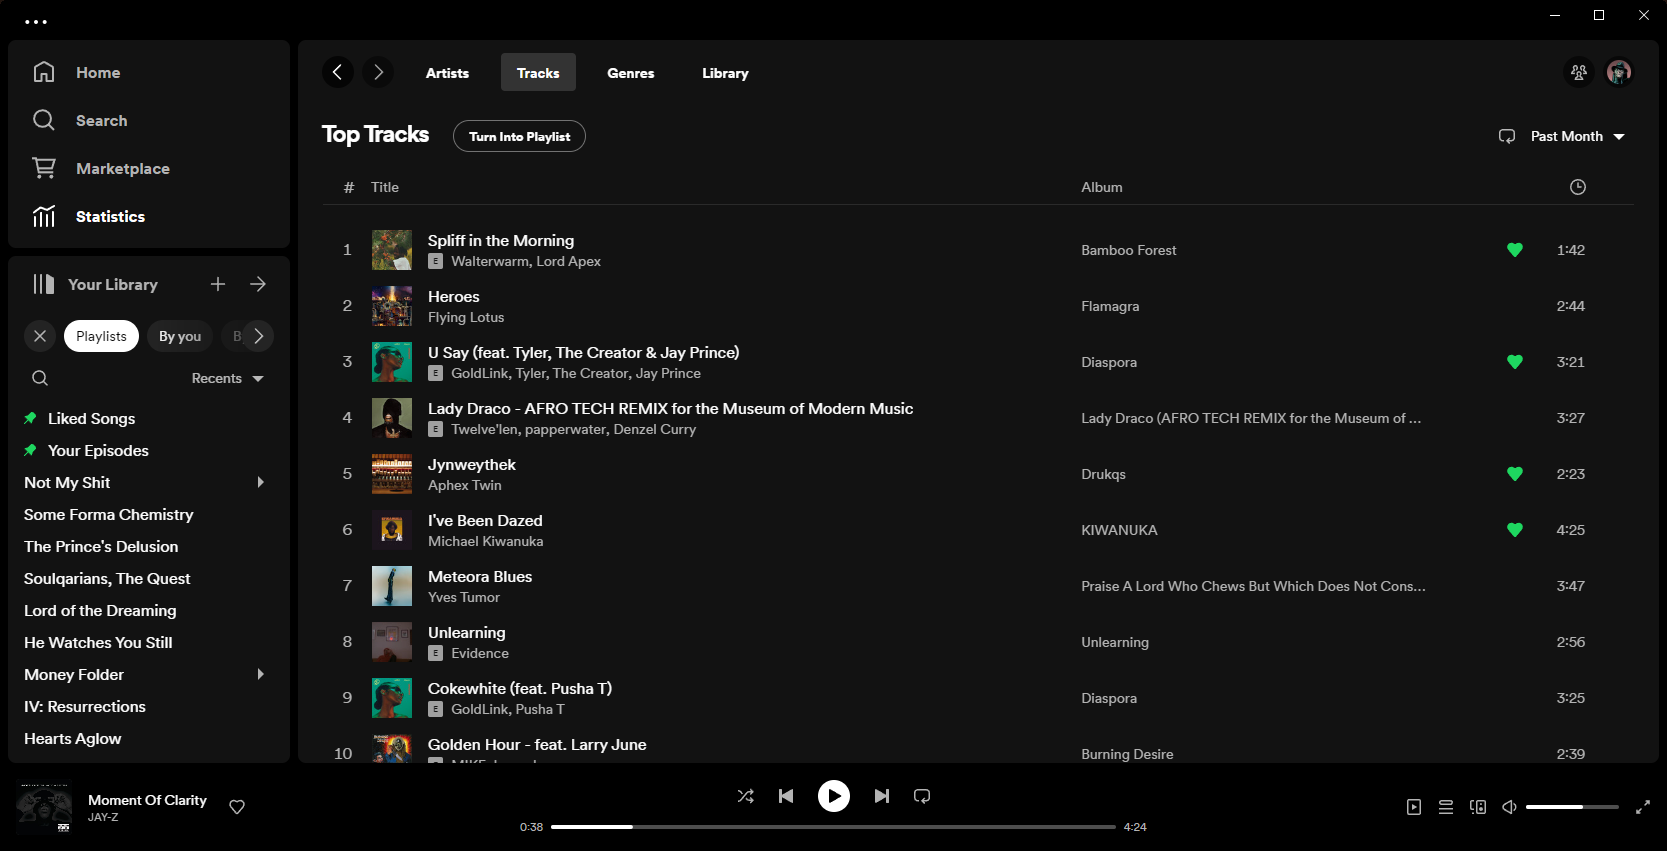This screenshot has width=1667, height=851.
Task: Switch to the Genres tab
Action: tap(631, 73)
